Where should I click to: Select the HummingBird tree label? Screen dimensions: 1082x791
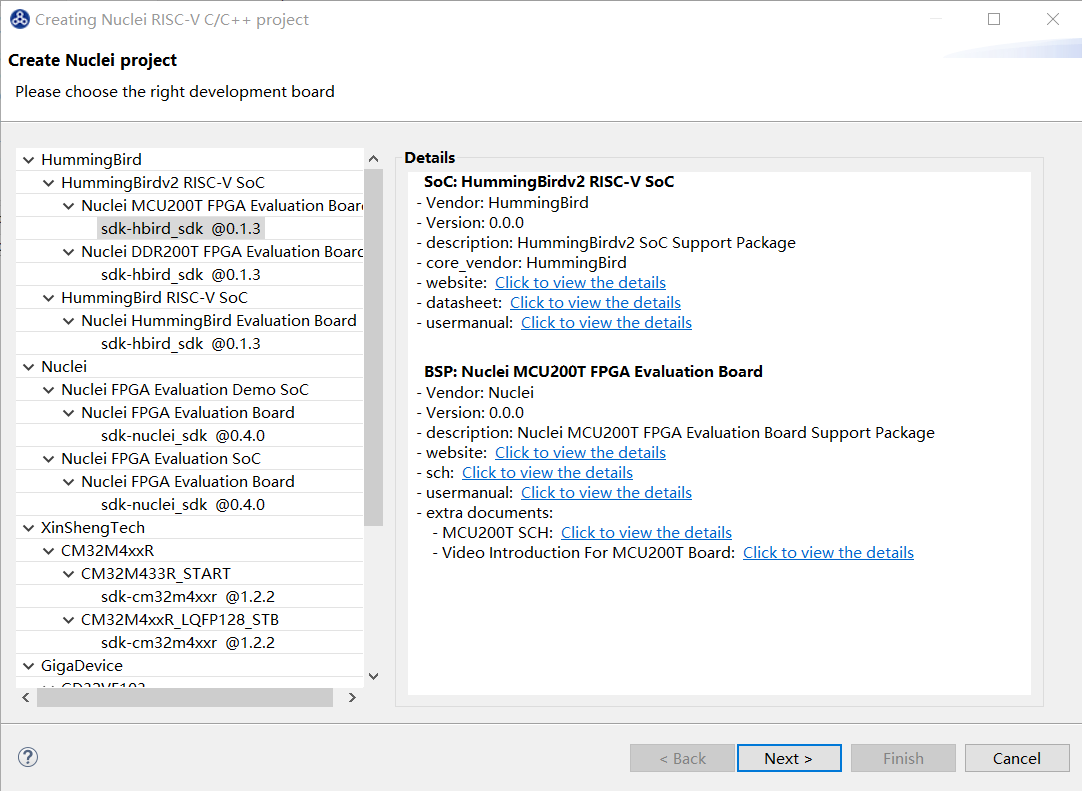pyautogui.click(x=91, y=159)
